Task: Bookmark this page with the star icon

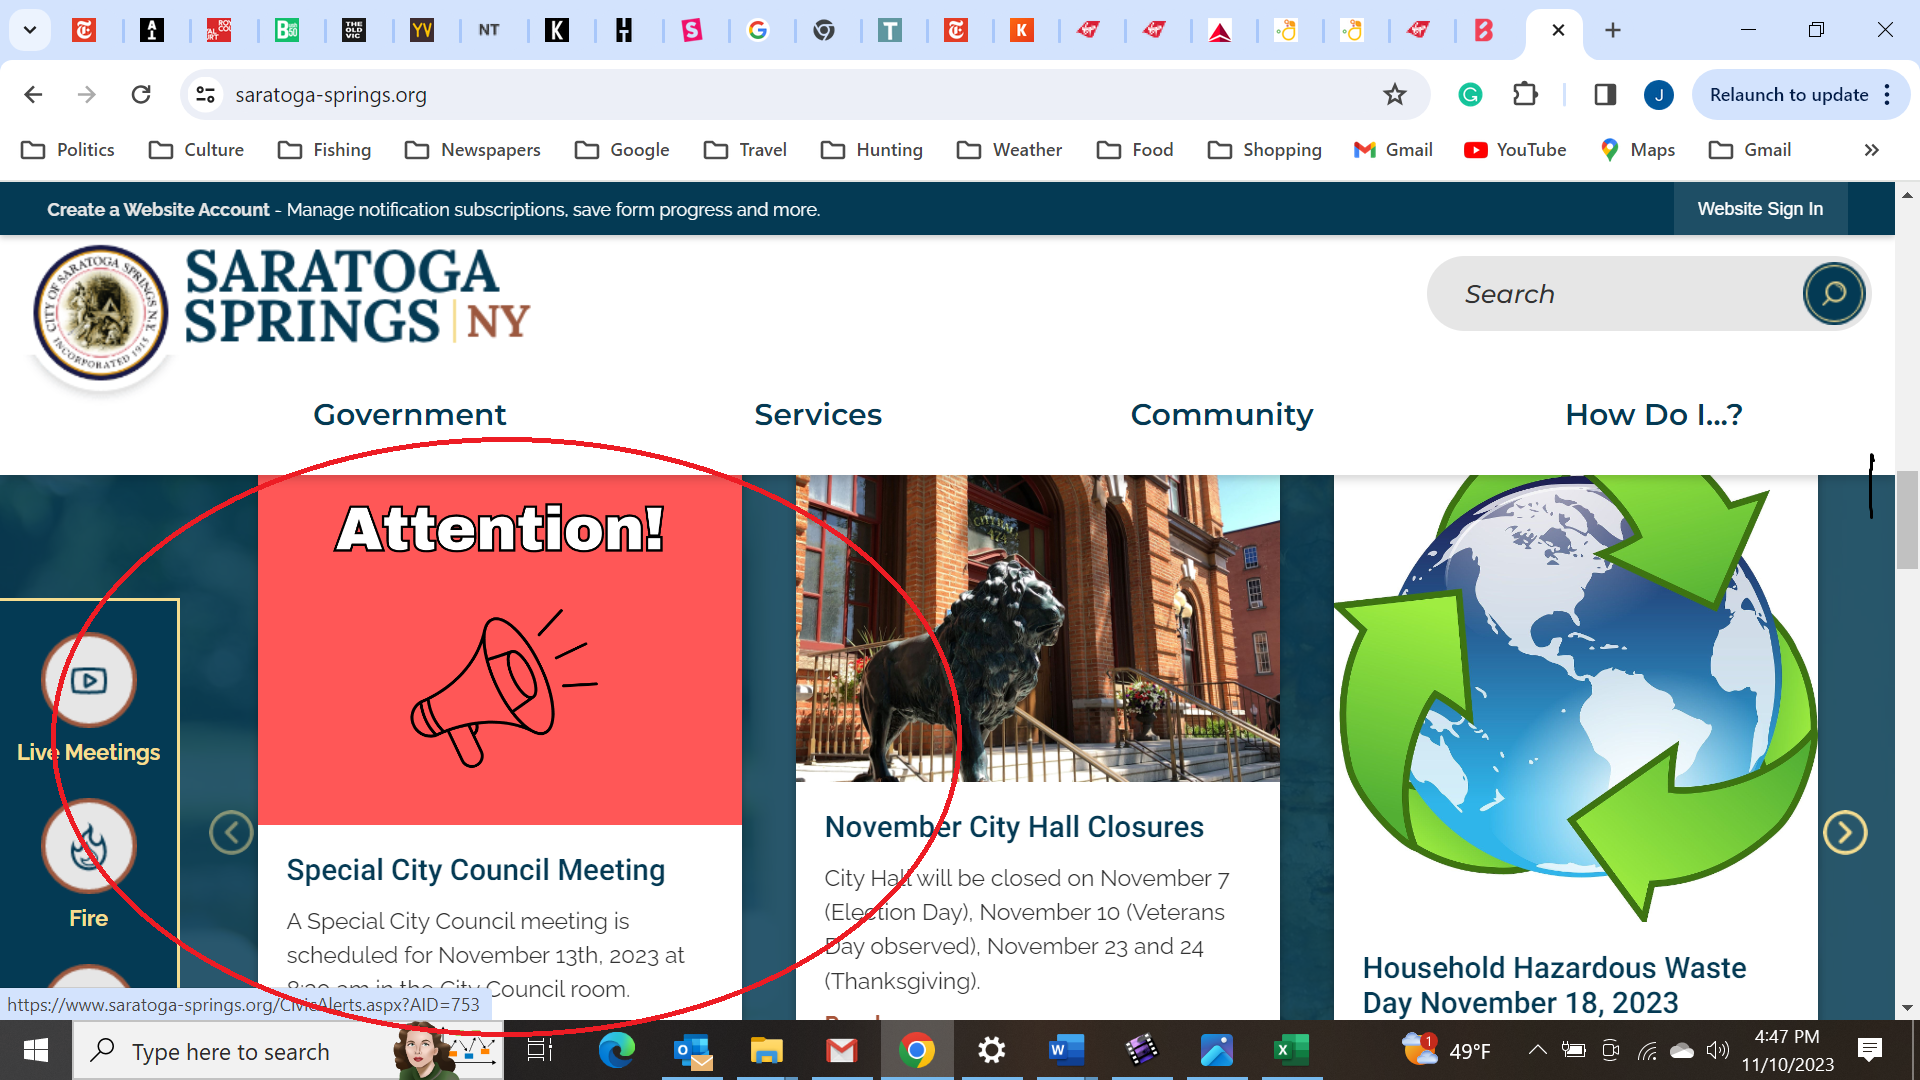Action: (x=1394, y=95)
